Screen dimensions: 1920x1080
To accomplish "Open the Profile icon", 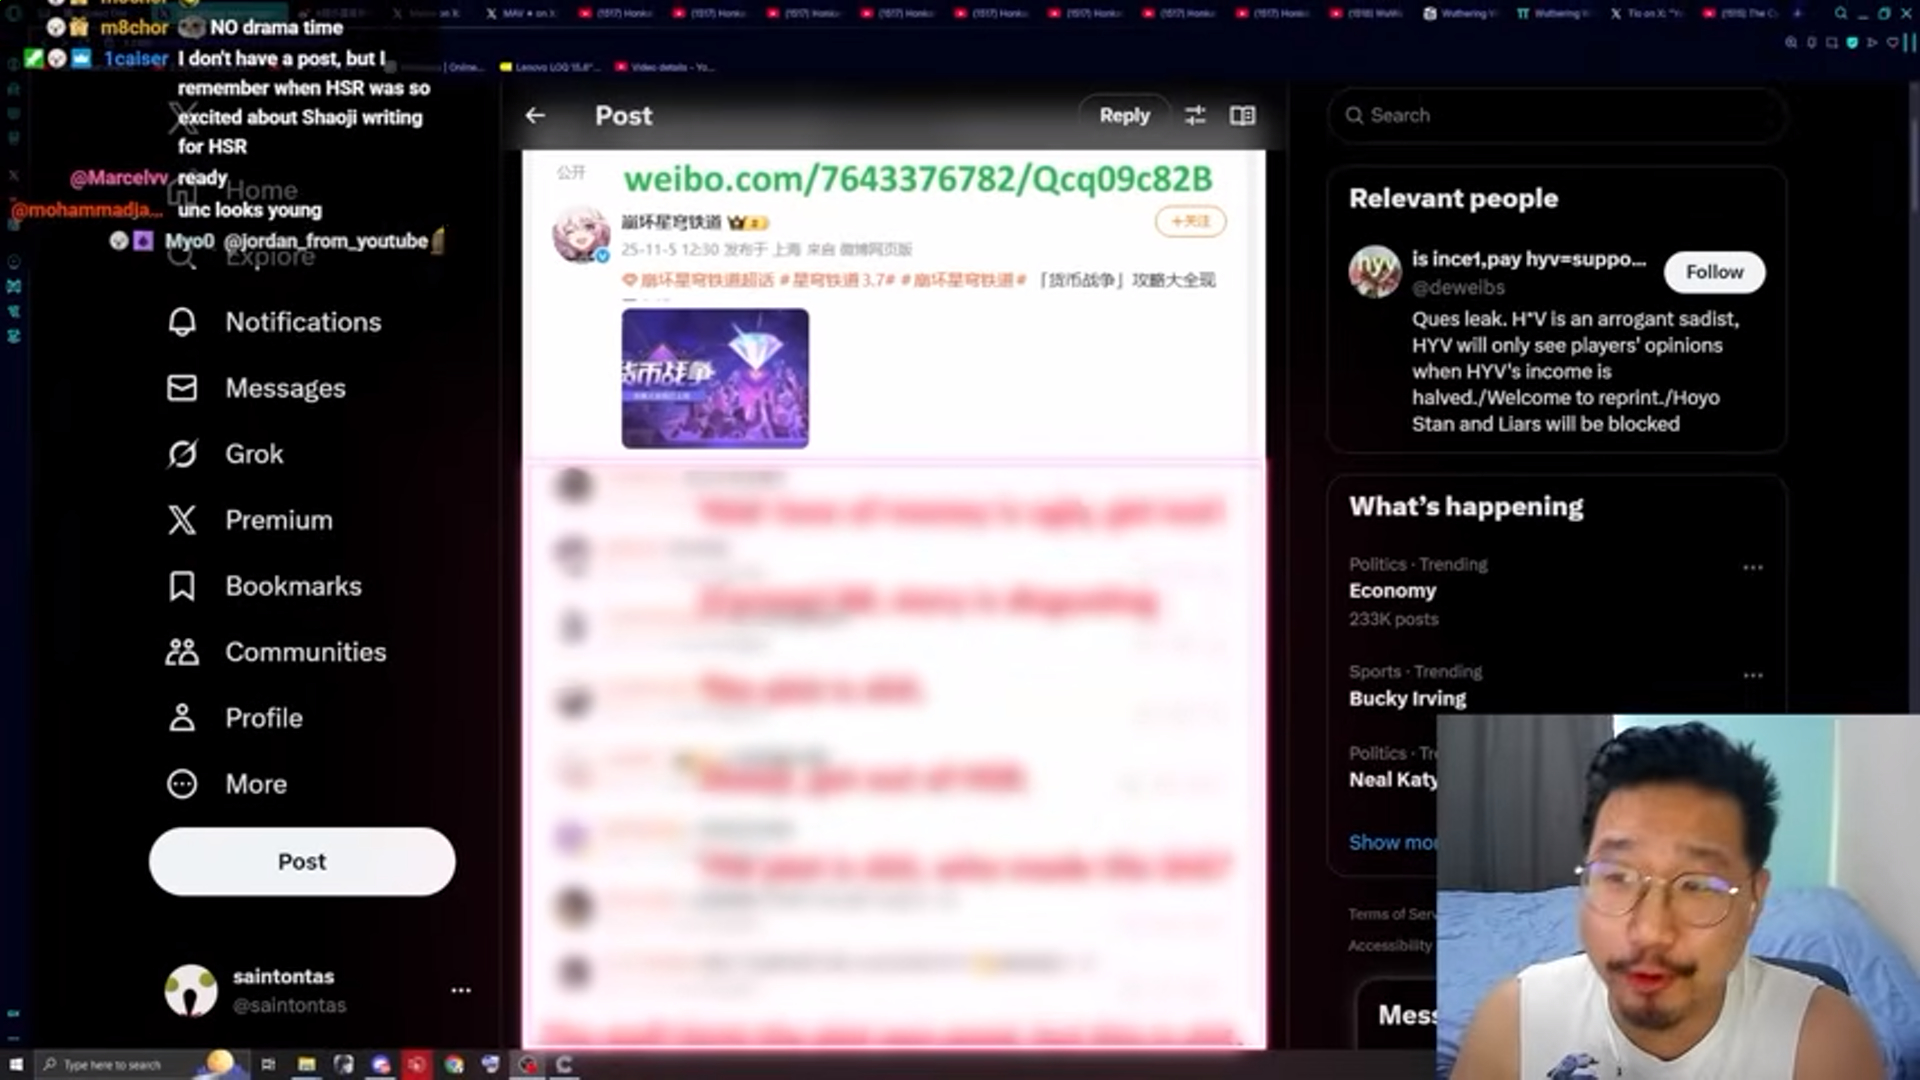I will click(182, 718).
